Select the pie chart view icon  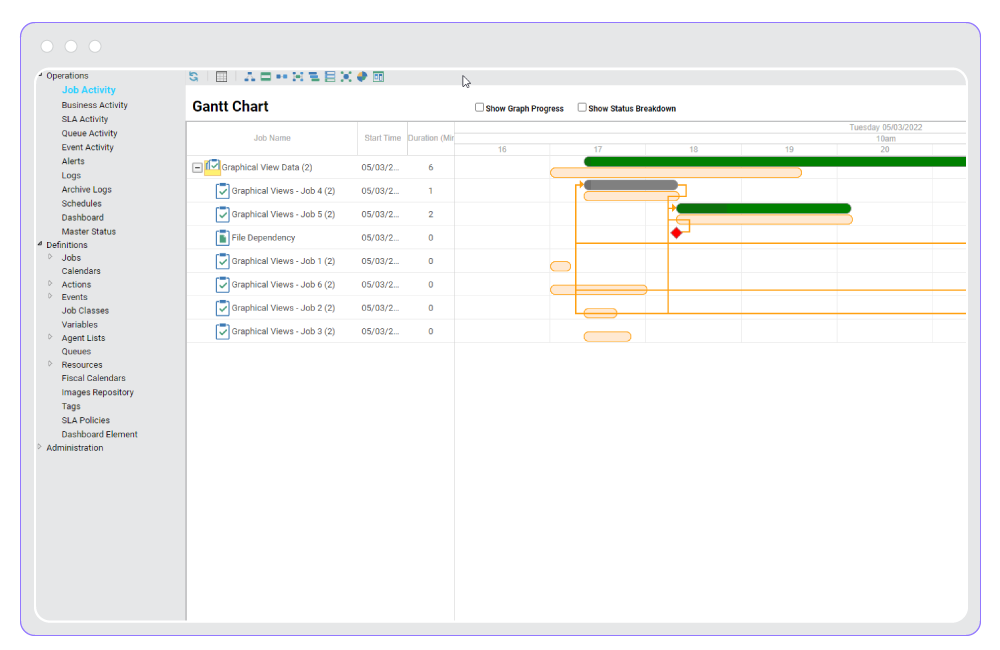pos(361,76)
